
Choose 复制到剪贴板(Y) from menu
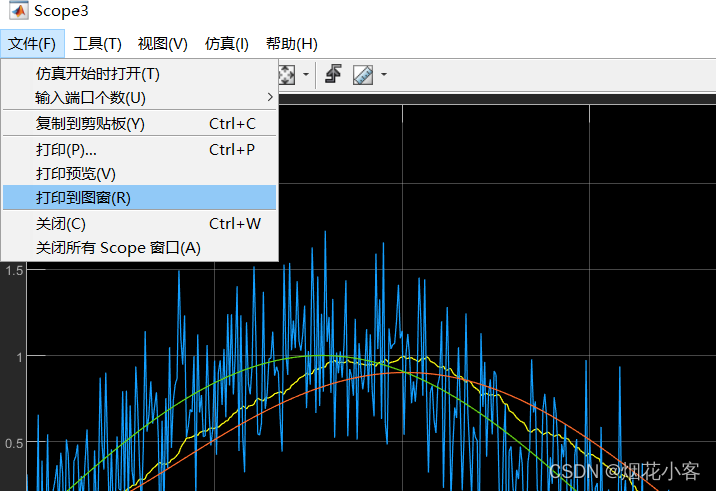click(140, 123)
